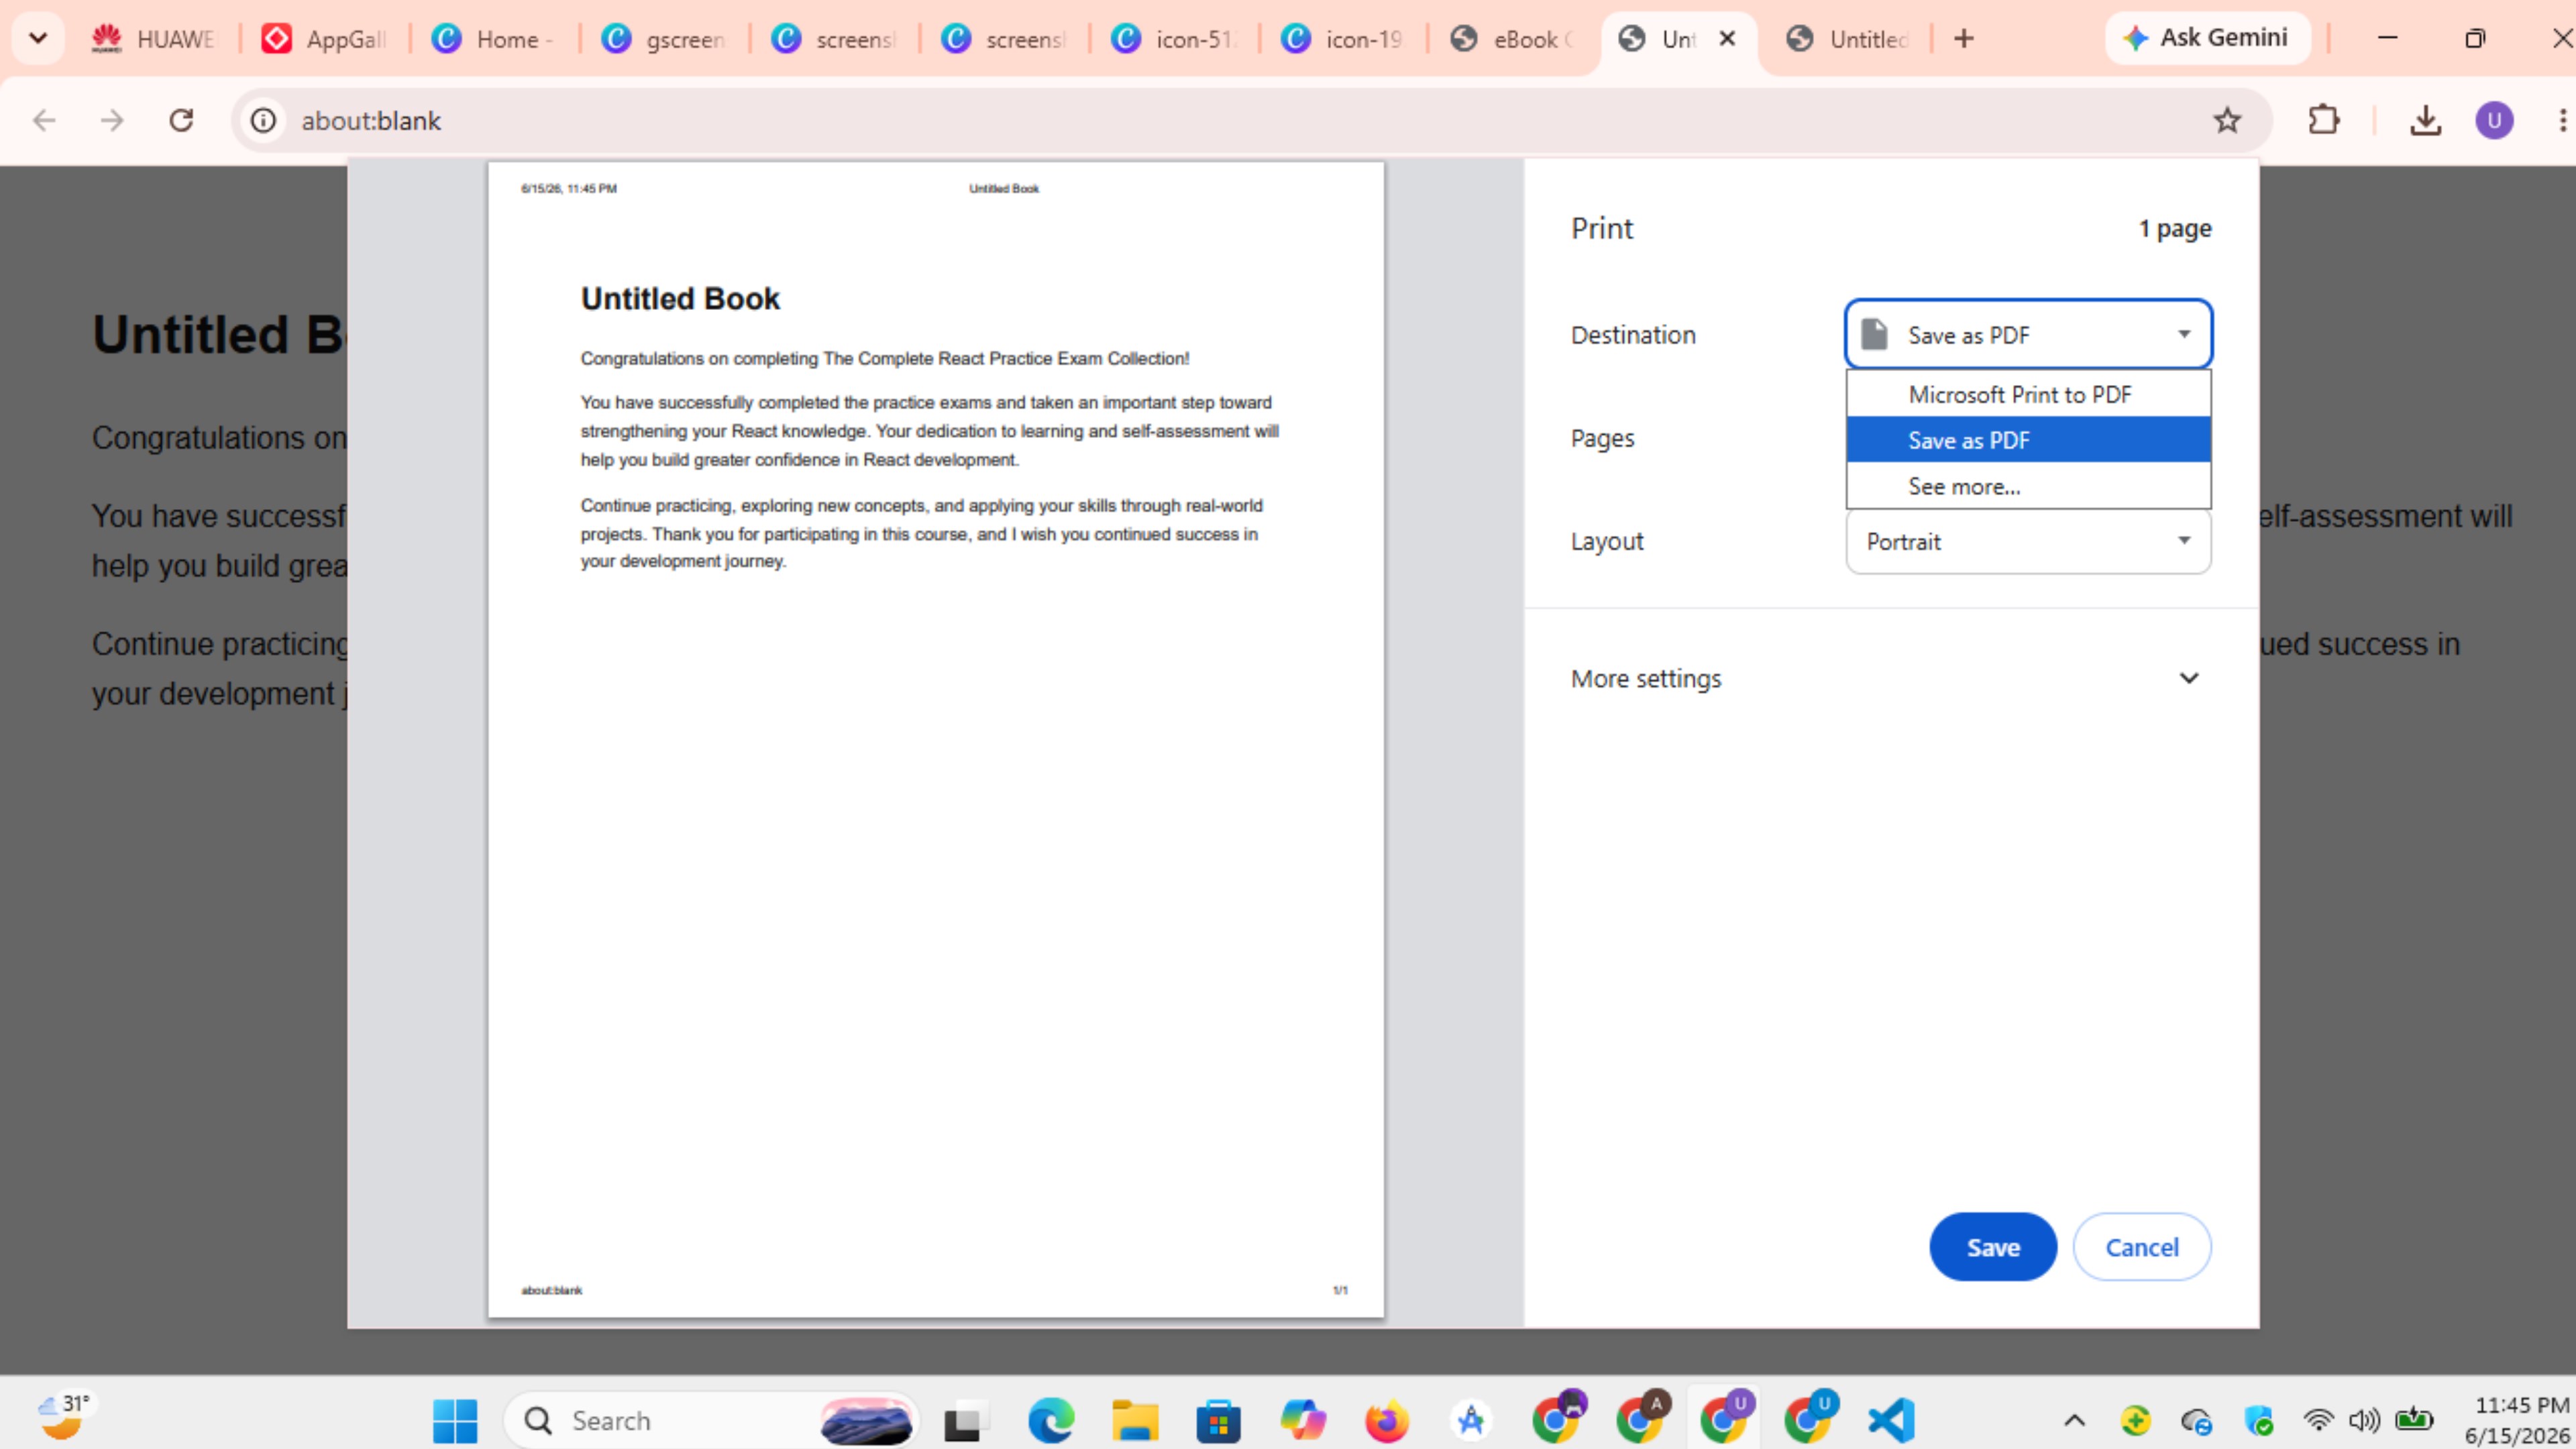This screenshot has width=2576, height=1449.
Task: Open the Extensions puzzle icon
Action: coord(2323,121)
